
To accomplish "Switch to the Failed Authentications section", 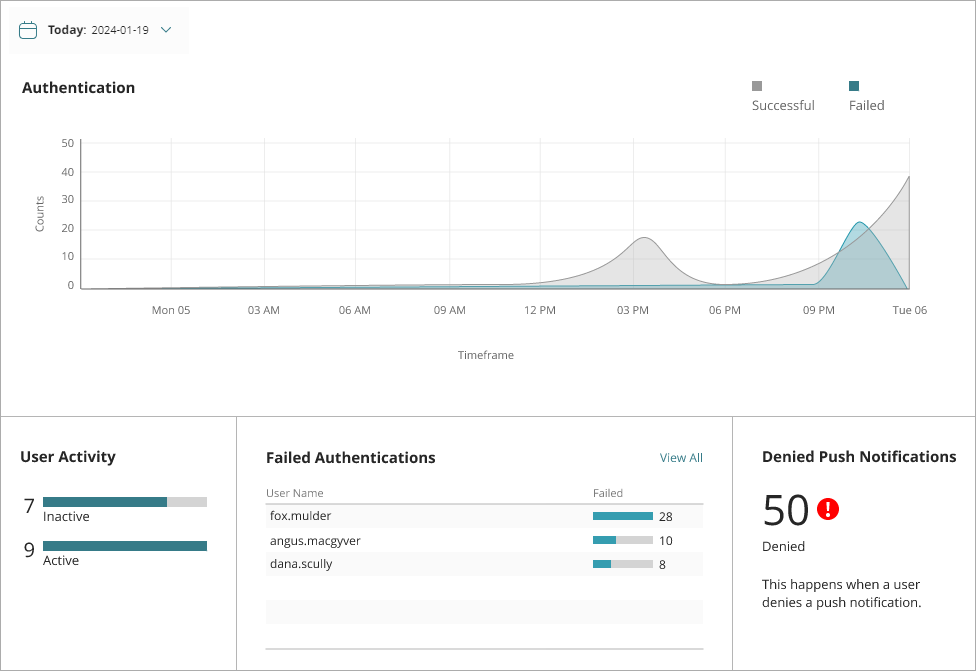I will click(x=350, y=457).
